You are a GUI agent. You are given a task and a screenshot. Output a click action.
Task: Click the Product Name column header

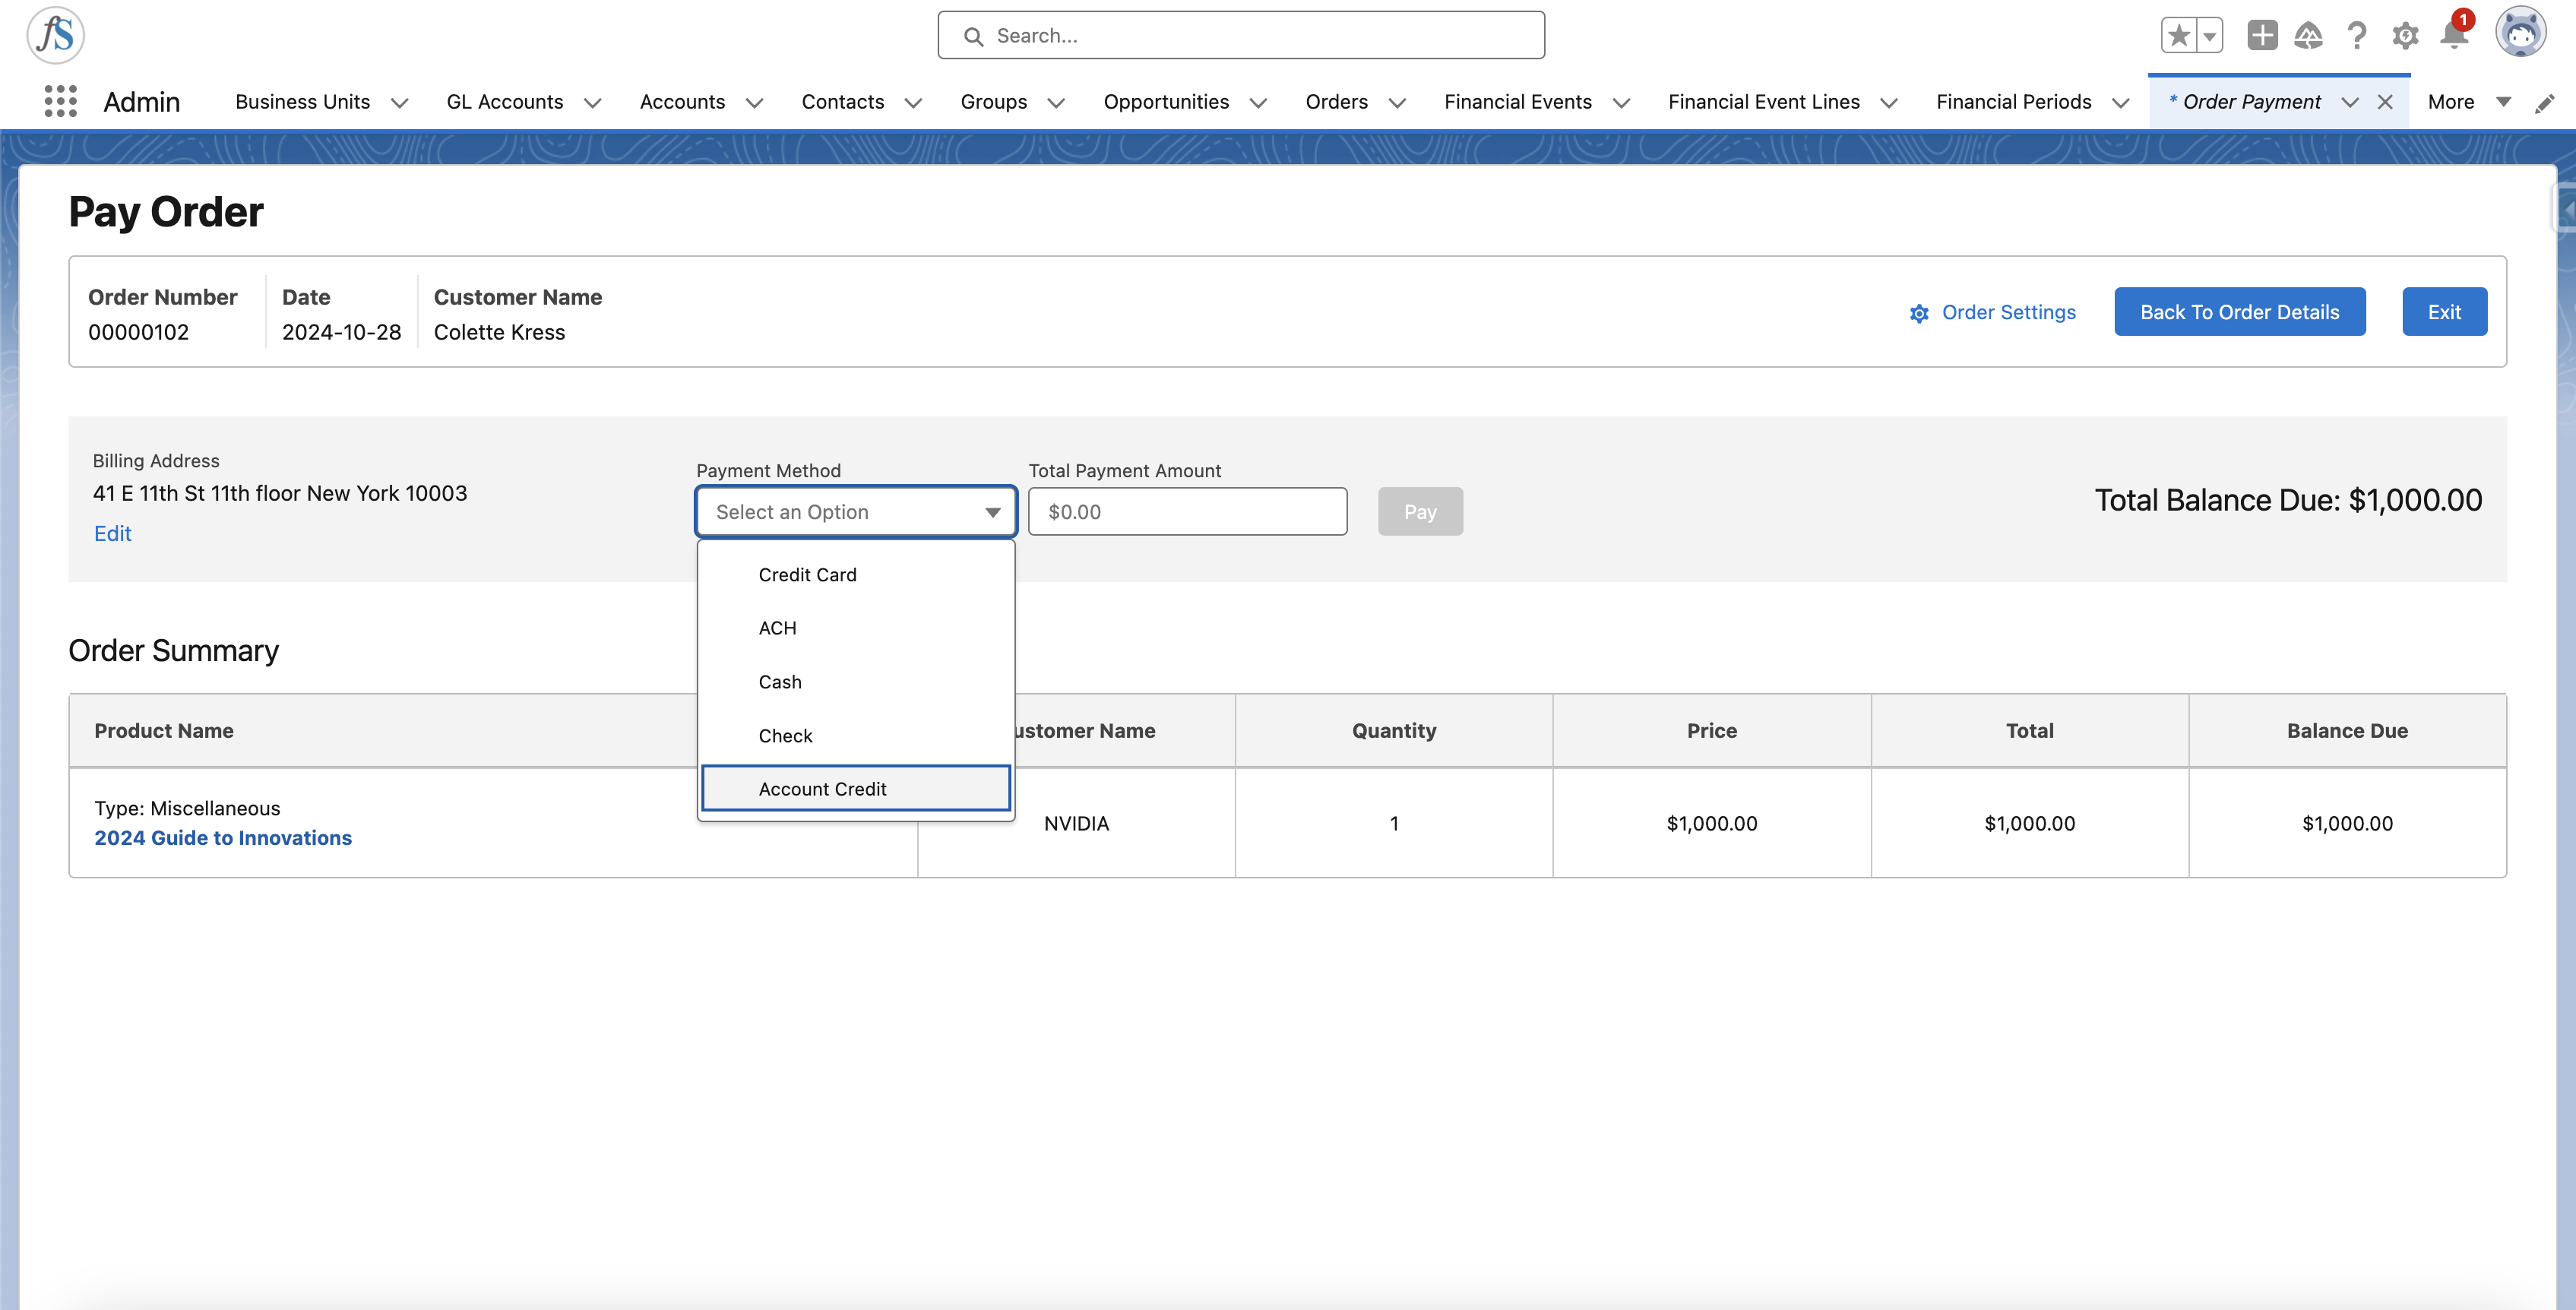164,731
